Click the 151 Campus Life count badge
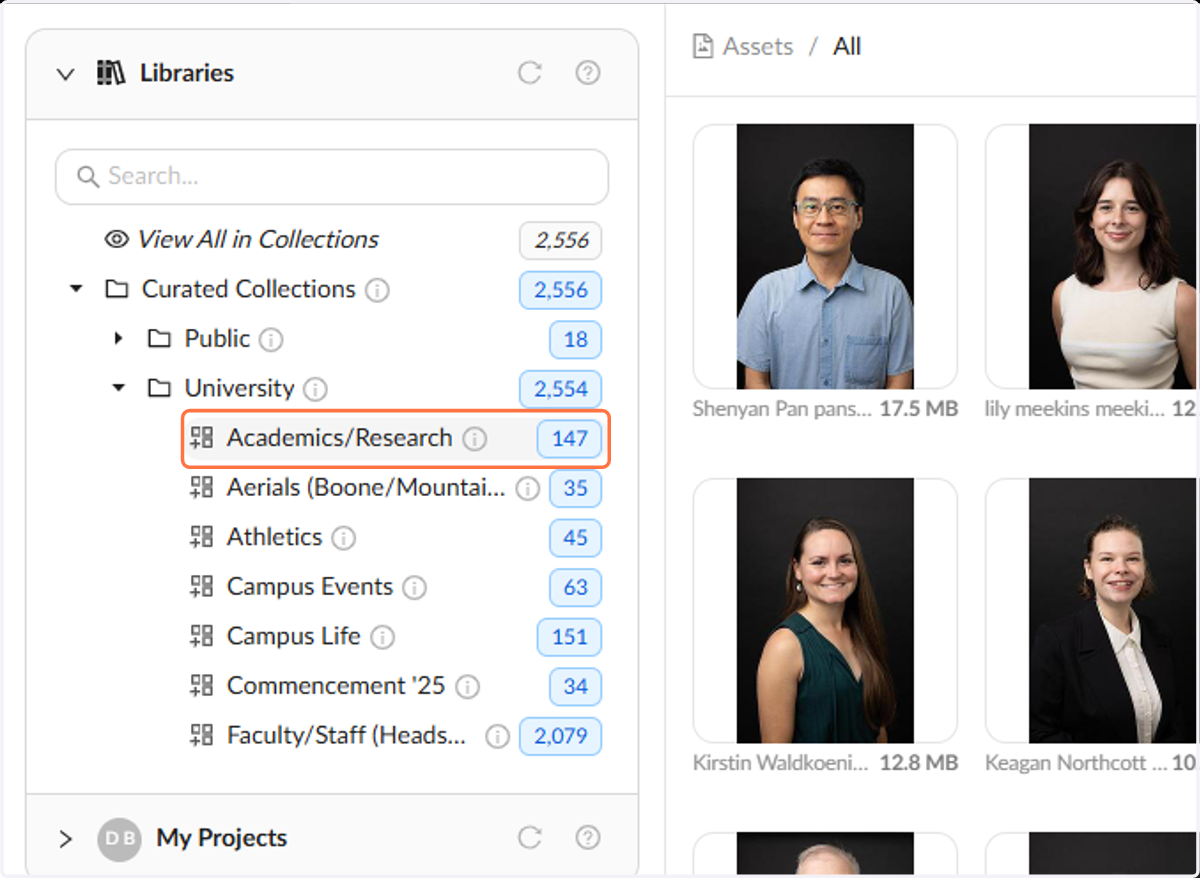Viewport: 1200px width, 878px height. [570, 637]
